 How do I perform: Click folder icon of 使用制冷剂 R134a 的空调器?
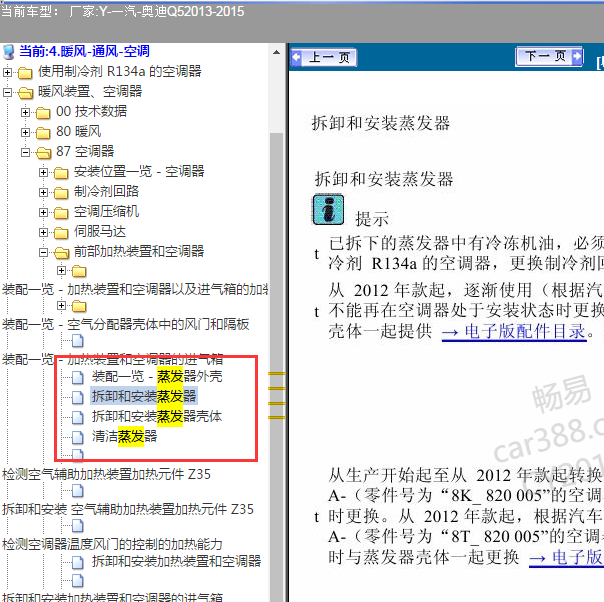click(x=25, y=72)
